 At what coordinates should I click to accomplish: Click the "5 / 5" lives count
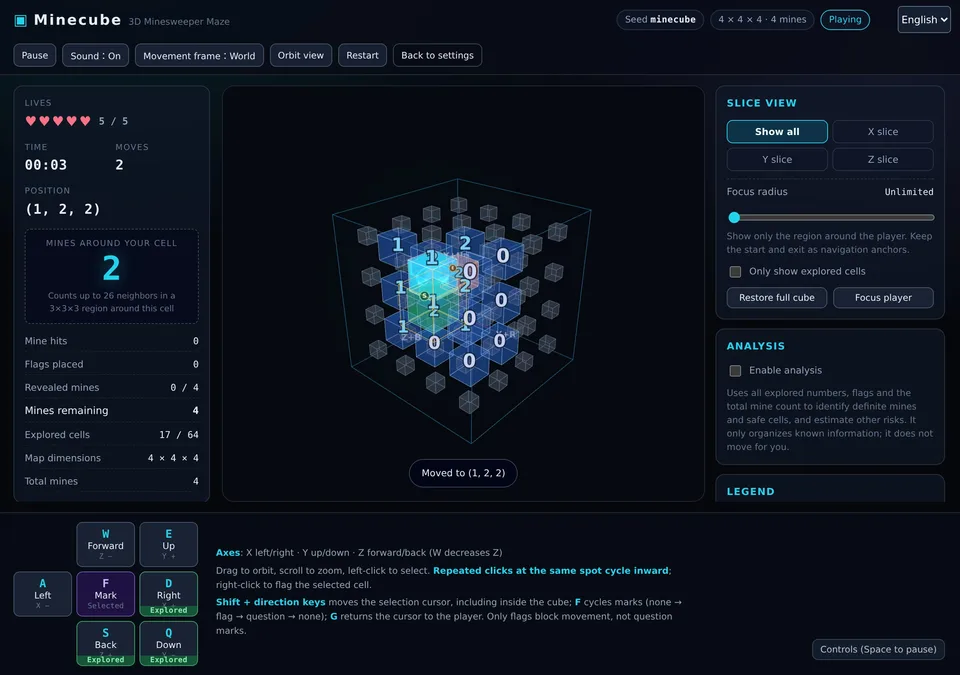click(113, 121)
